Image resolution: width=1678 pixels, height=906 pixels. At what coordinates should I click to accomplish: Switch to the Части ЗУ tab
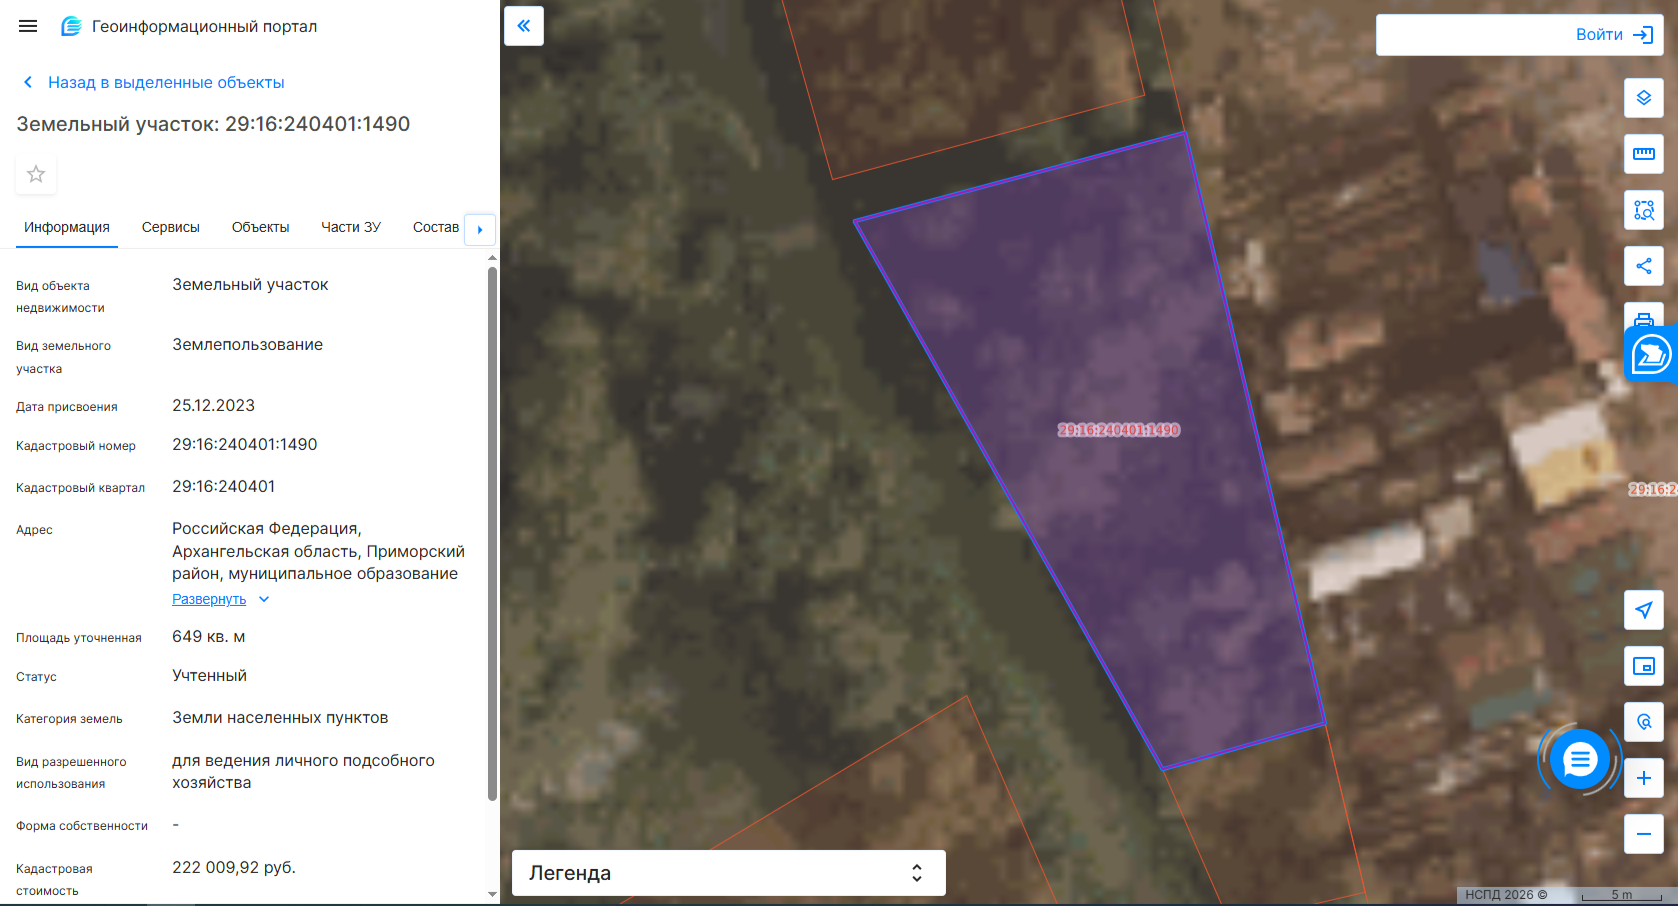(x=351, y=227)
